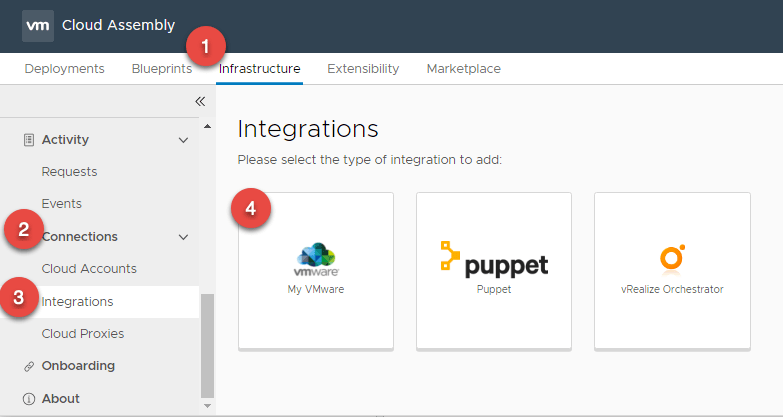Open Events under Activity
The image size is (783, 417).
pos(61,204)
